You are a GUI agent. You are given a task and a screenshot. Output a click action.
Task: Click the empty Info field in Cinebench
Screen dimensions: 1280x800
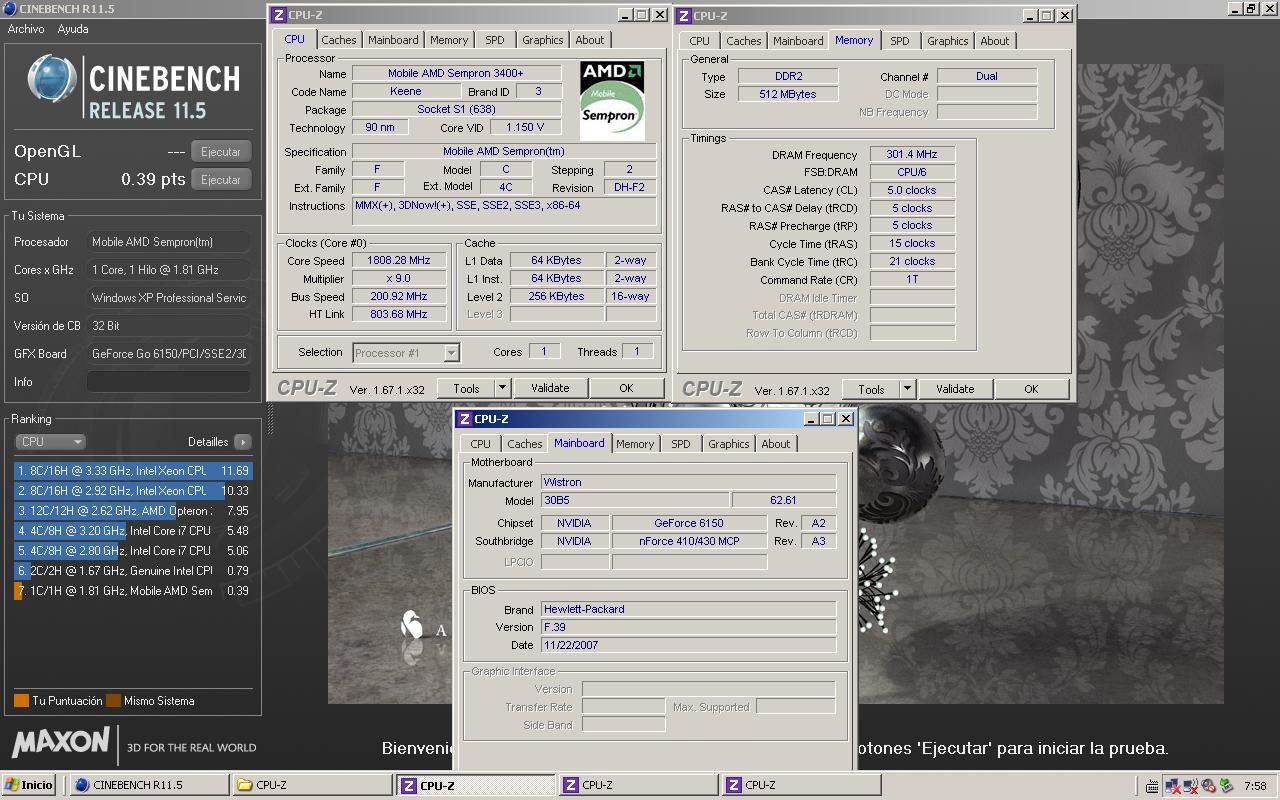(168, 382)
